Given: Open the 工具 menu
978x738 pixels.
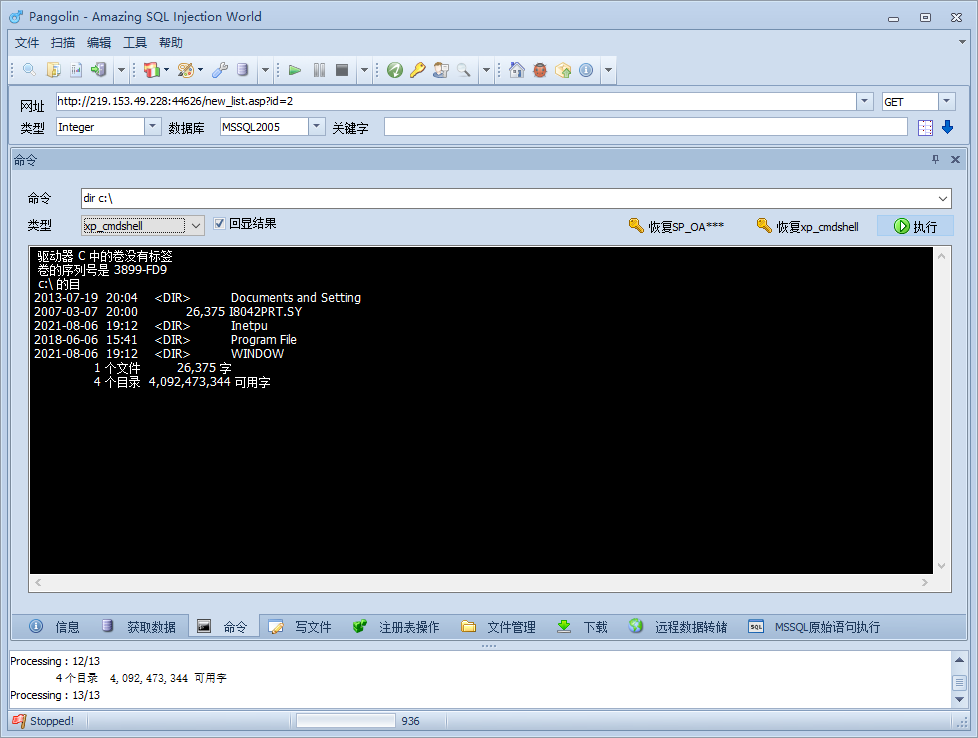Looking at the screenshot, I should point(135,42).
